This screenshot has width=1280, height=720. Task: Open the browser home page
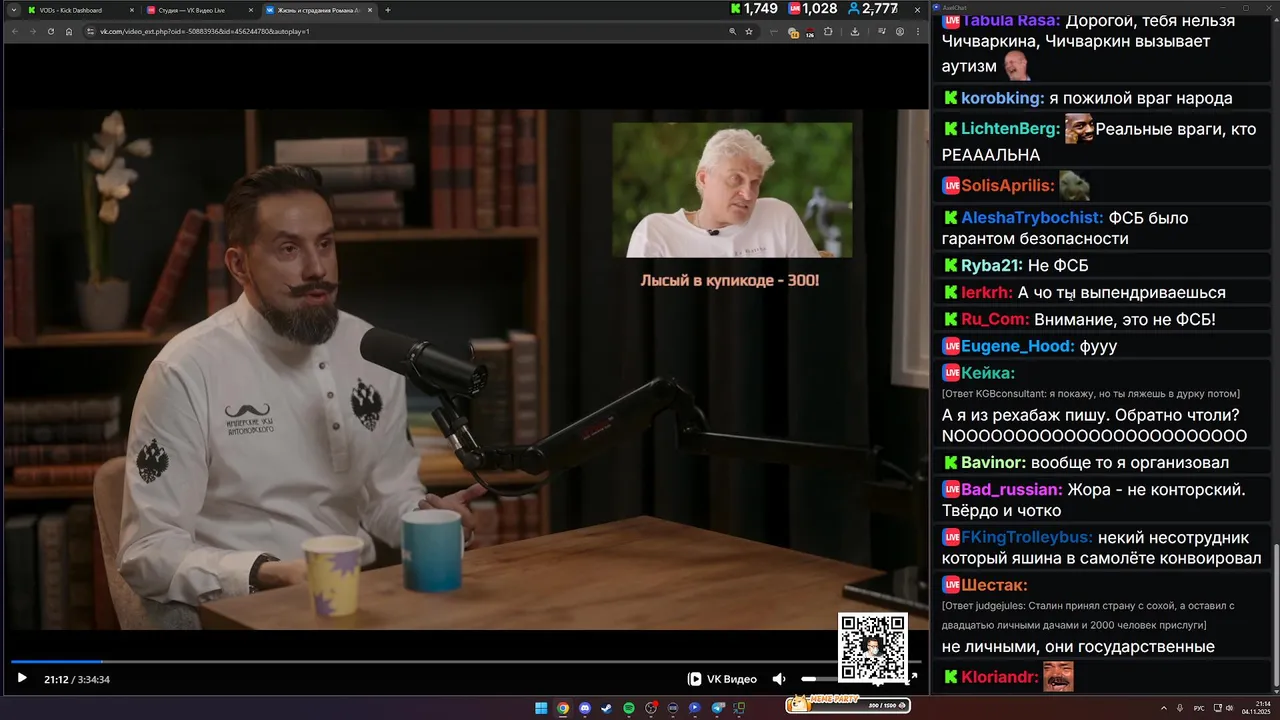tap(69, 31)
